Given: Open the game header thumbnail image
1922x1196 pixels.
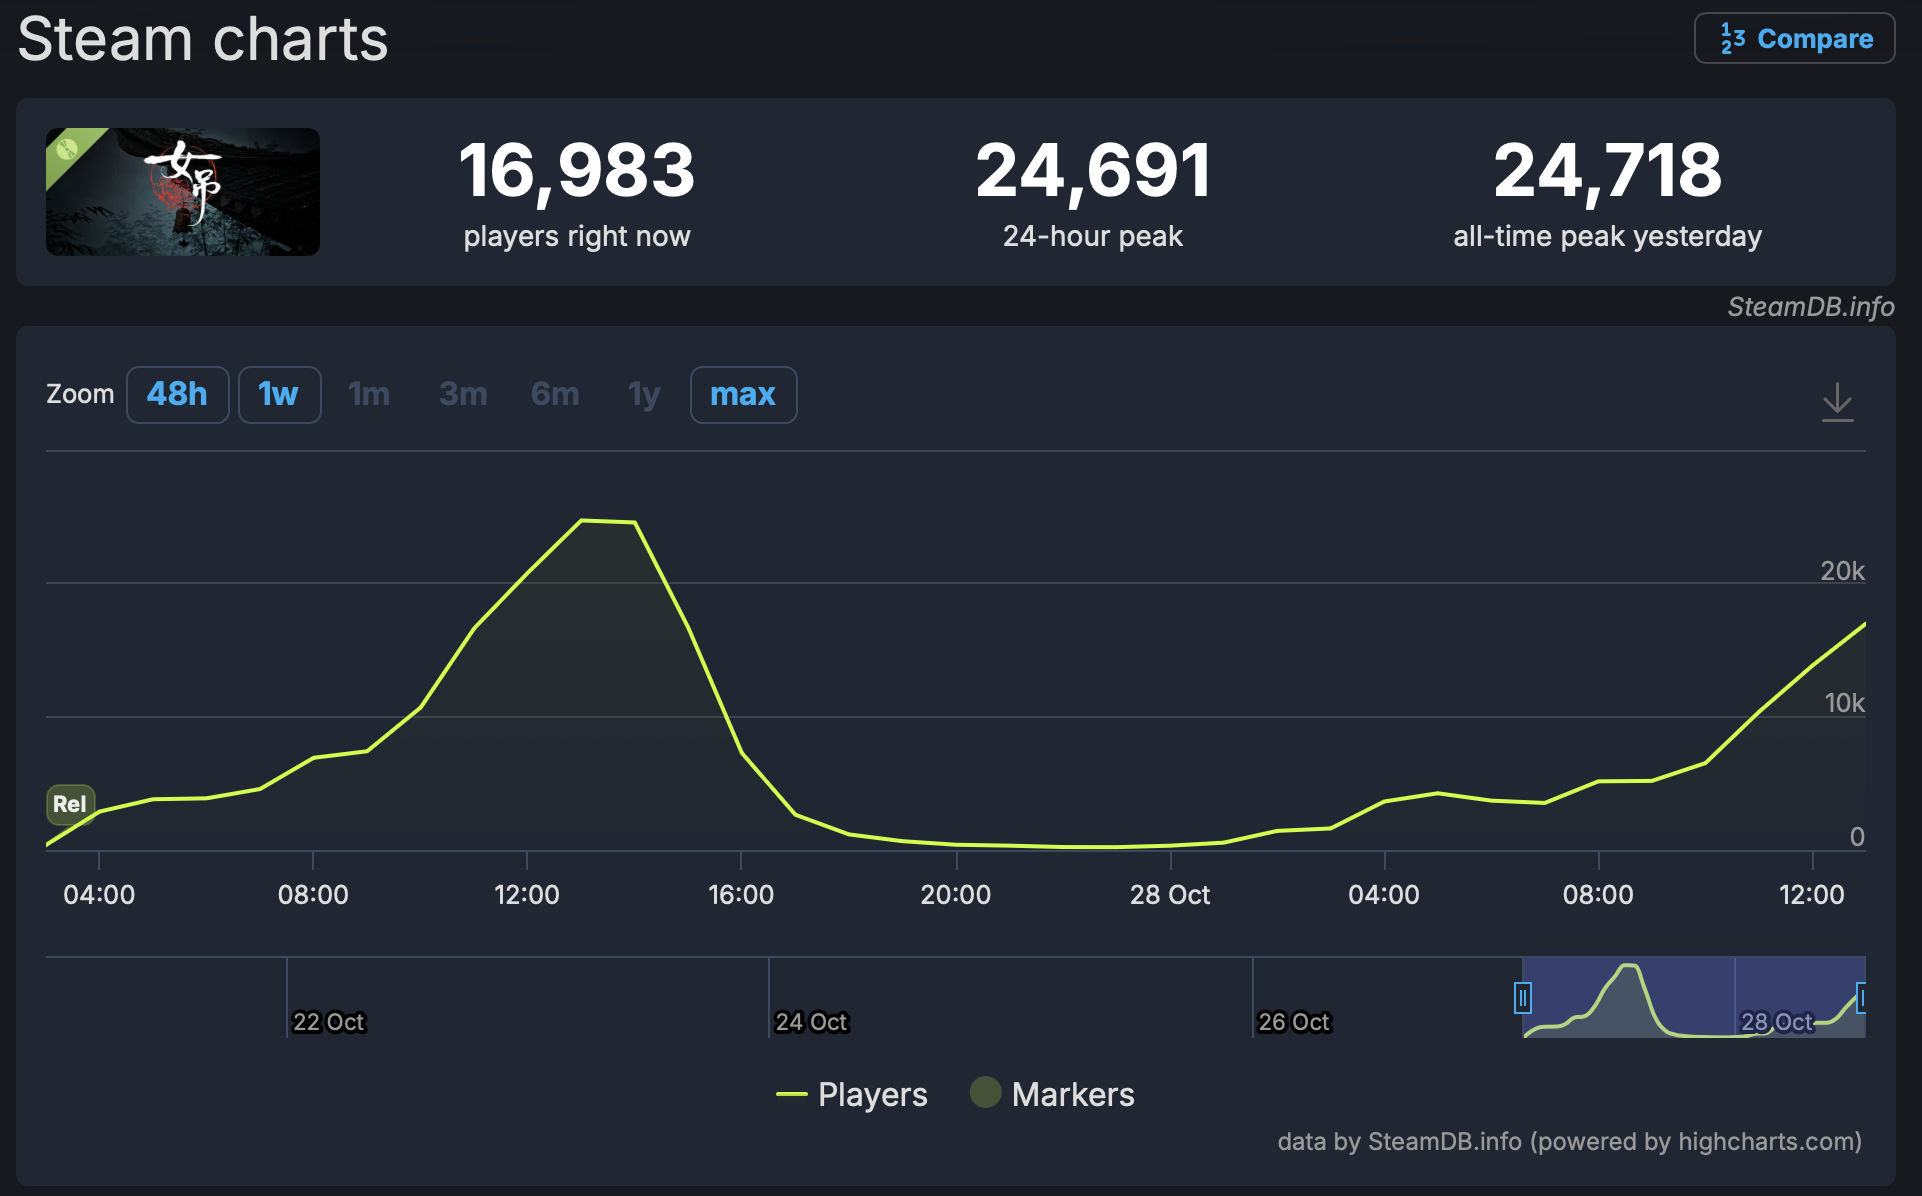Looking at the screenshot, I should pos(183,192).
